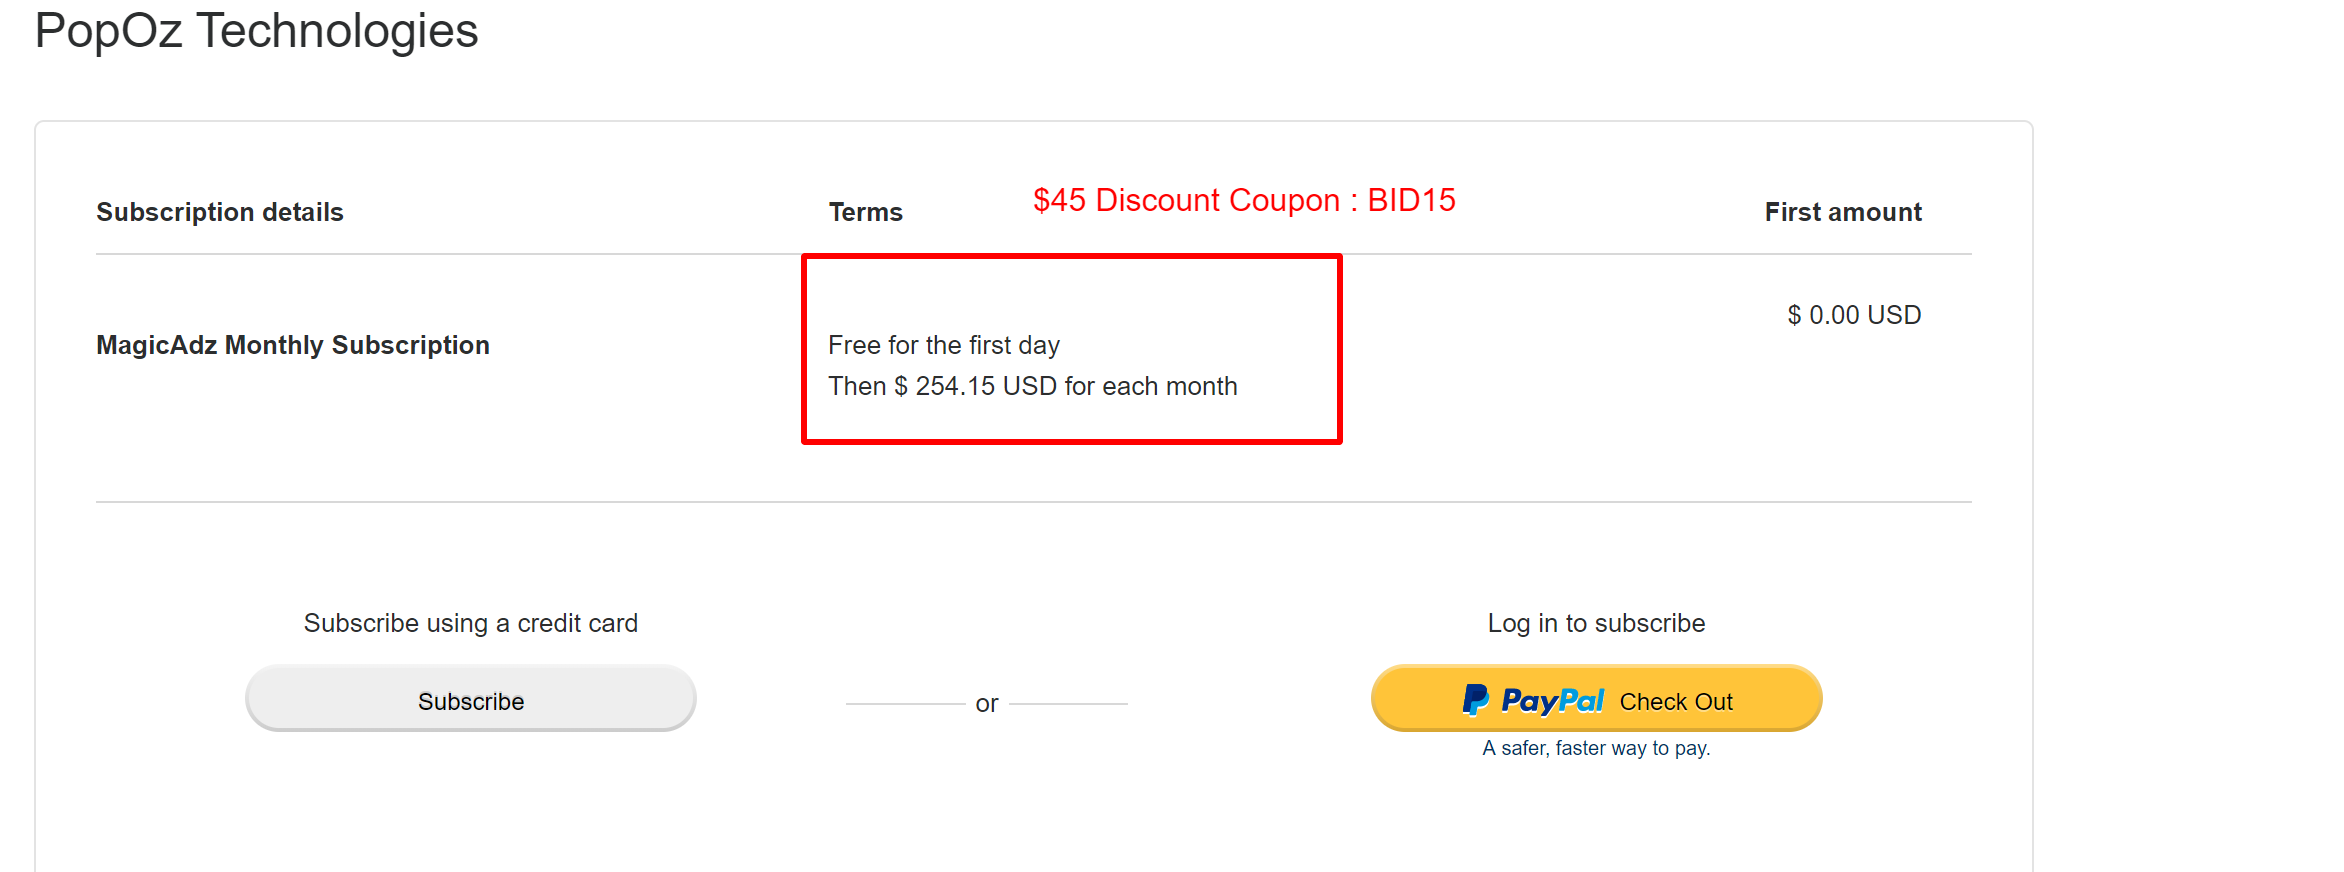
Task: Click the PopOz Technologies heading
Action: coord(257,31)
